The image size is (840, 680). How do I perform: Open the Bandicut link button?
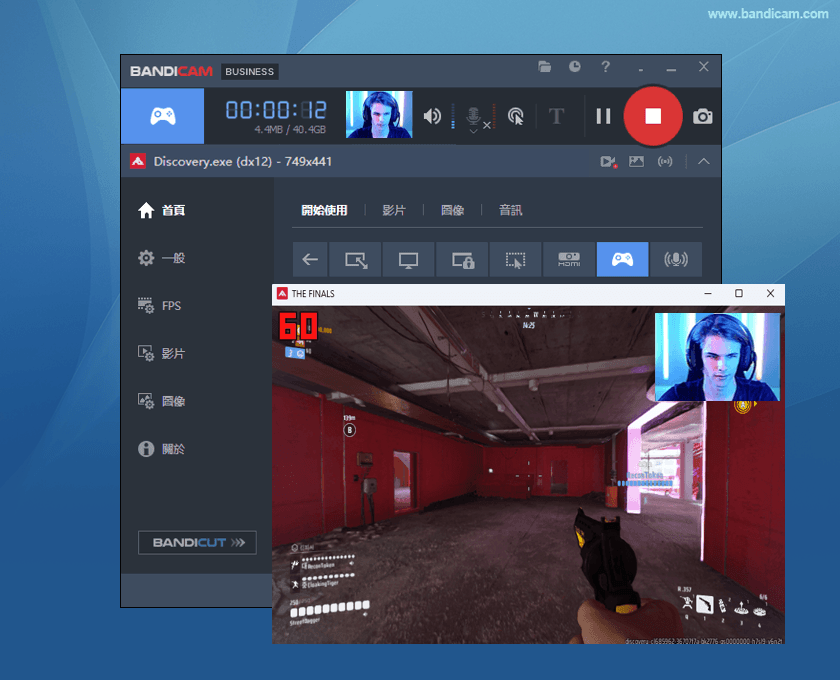click(197, 542)
